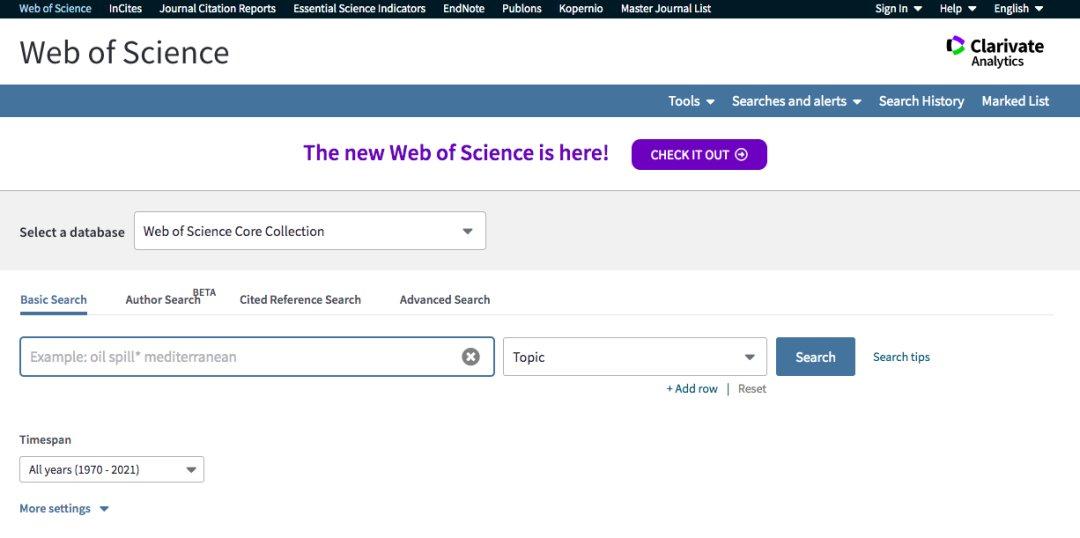Switch to Advanced Search tab
Viewport: 1080px width, 538px height.
tap(445, 300)
